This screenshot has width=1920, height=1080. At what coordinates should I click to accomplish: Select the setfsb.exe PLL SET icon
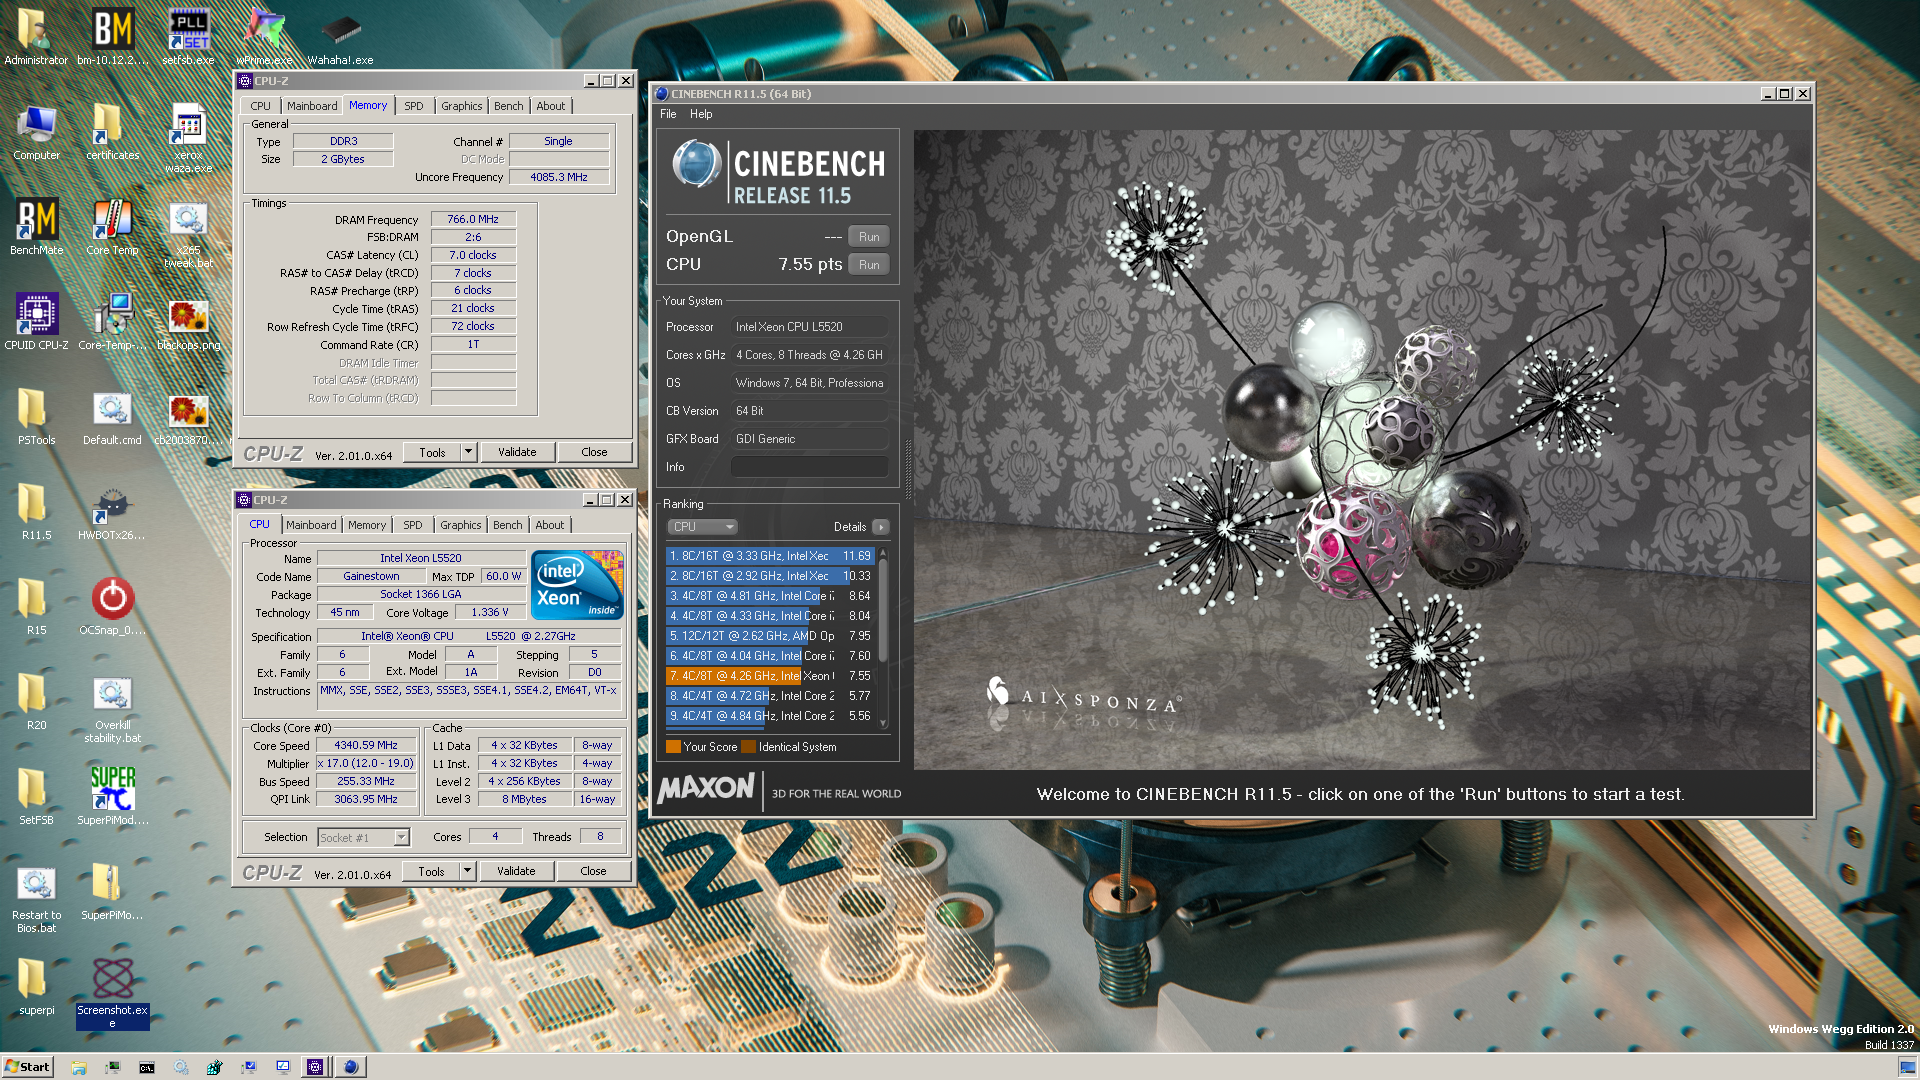tap(188, 36)
